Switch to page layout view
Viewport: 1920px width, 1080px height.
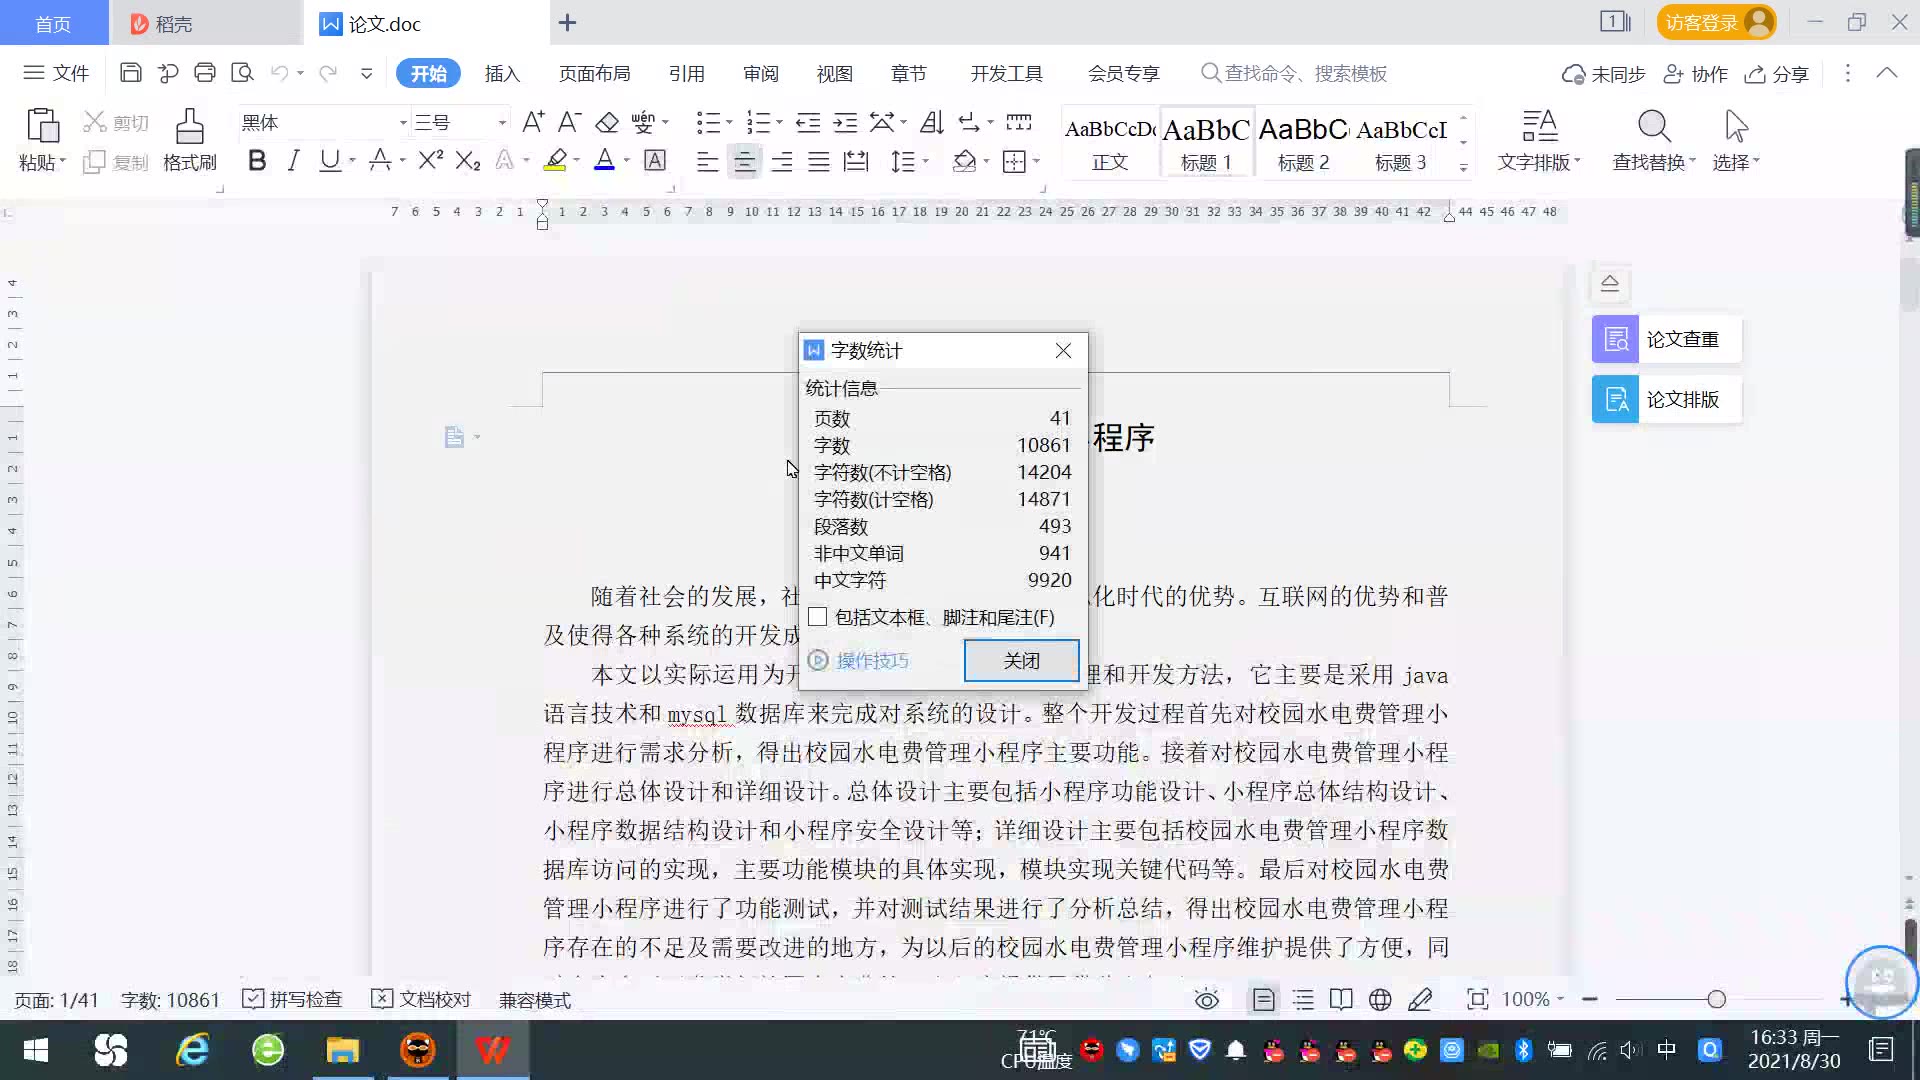[x=1263, y=999]
